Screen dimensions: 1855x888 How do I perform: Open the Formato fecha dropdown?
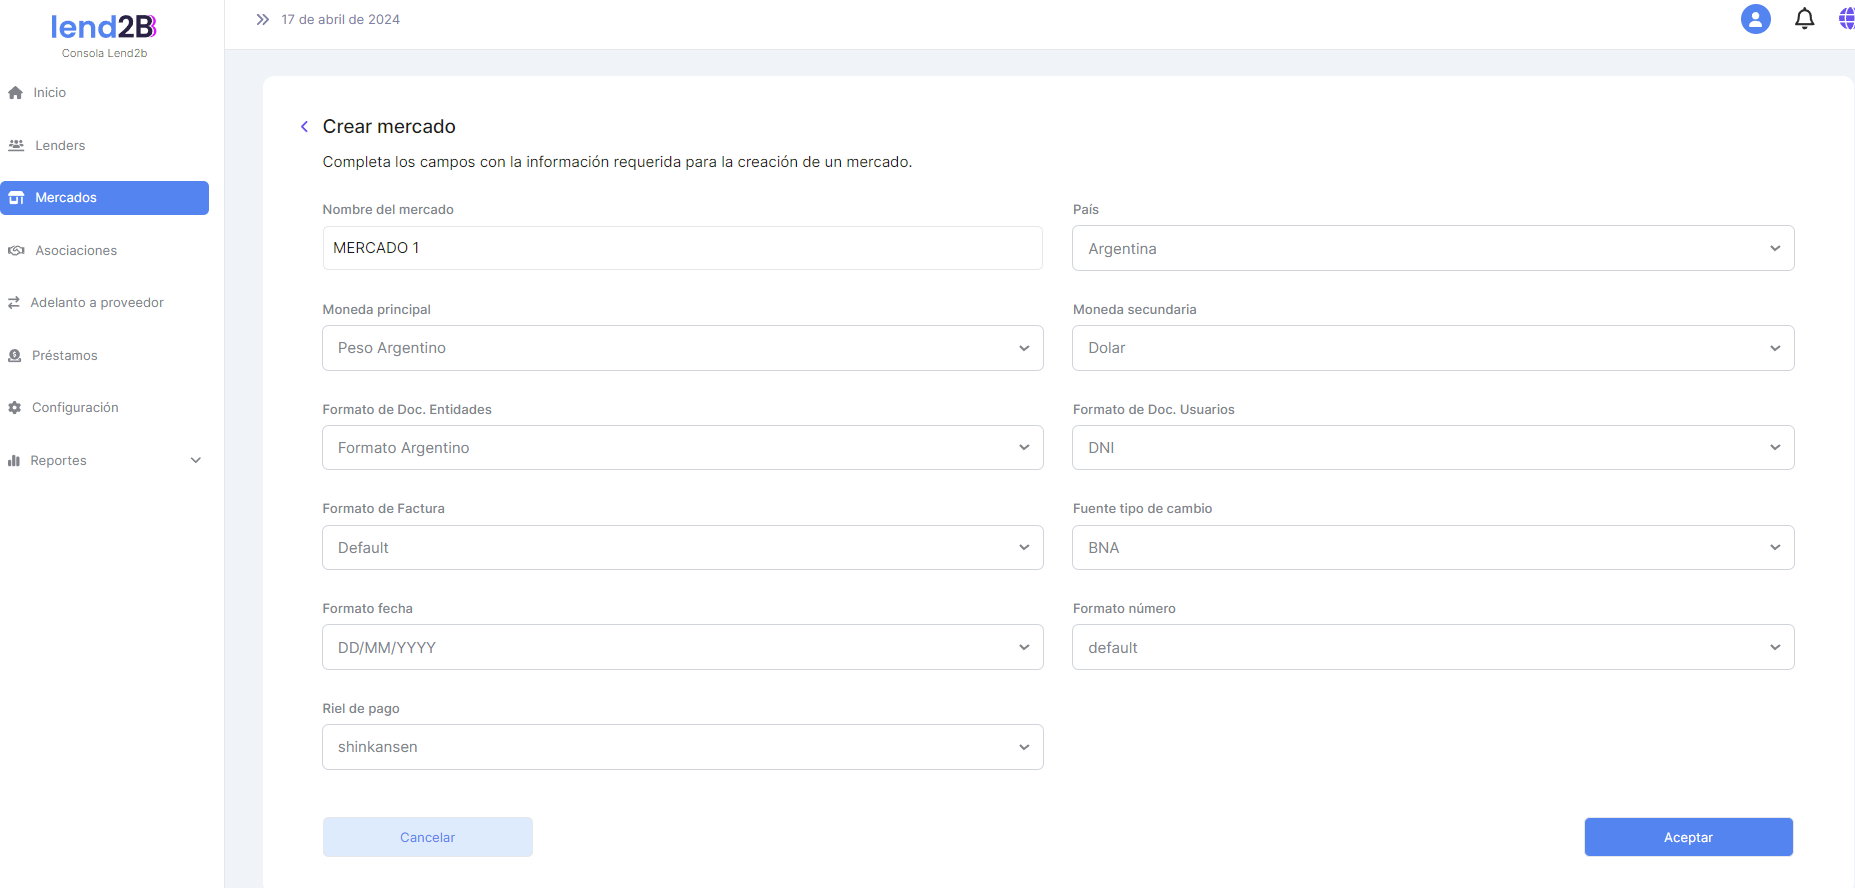point(682,647)
